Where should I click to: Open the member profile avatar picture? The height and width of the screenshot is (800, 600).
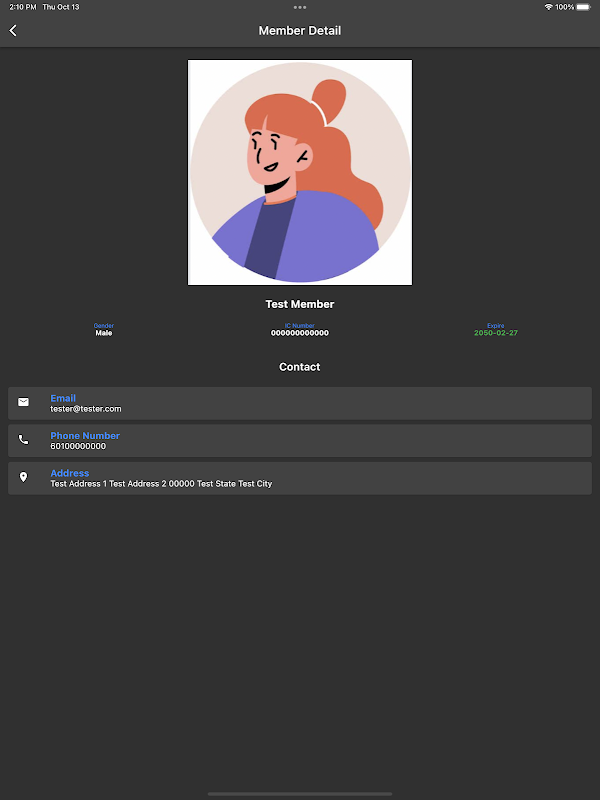(300, 172)
